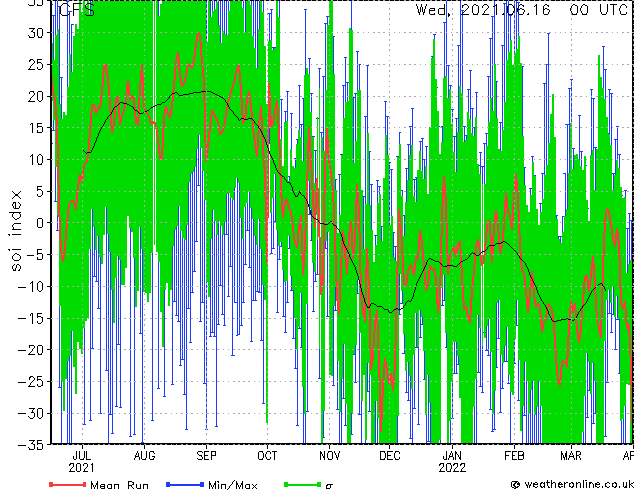Click the date text 'Wed, 2021.06.16'
634x490 pixels.
[x=483, y=10]
